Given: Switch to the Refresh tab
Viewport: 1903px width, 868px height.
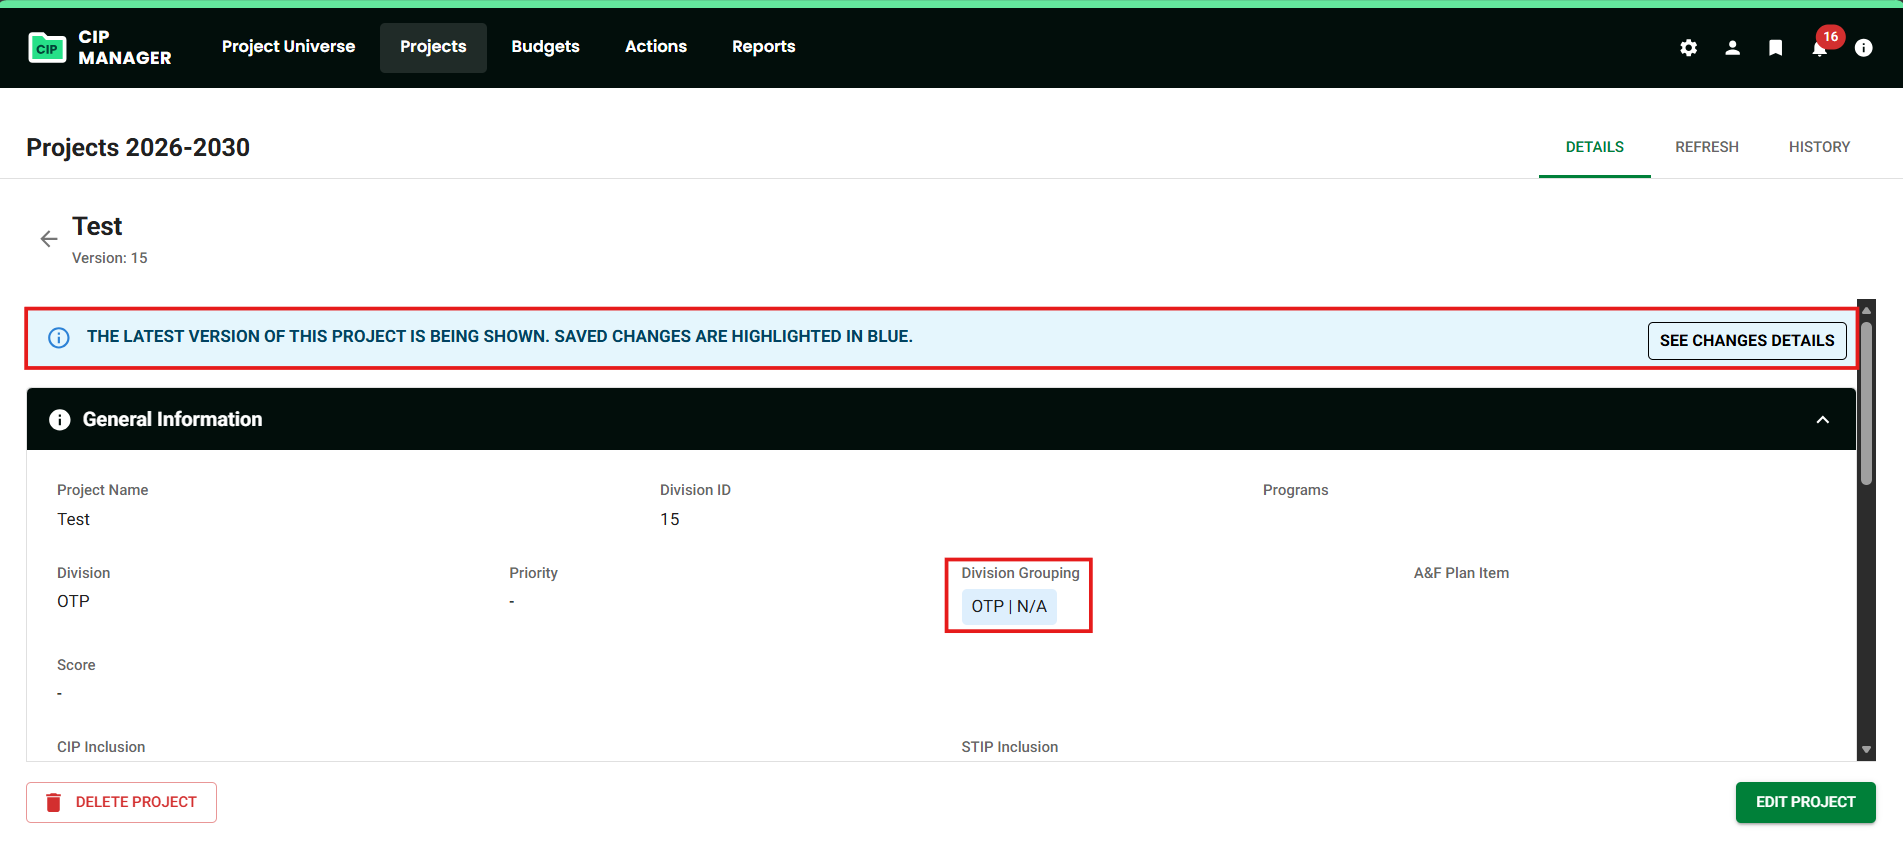Looking at the screenshot, I should (x=1706, y=147).
